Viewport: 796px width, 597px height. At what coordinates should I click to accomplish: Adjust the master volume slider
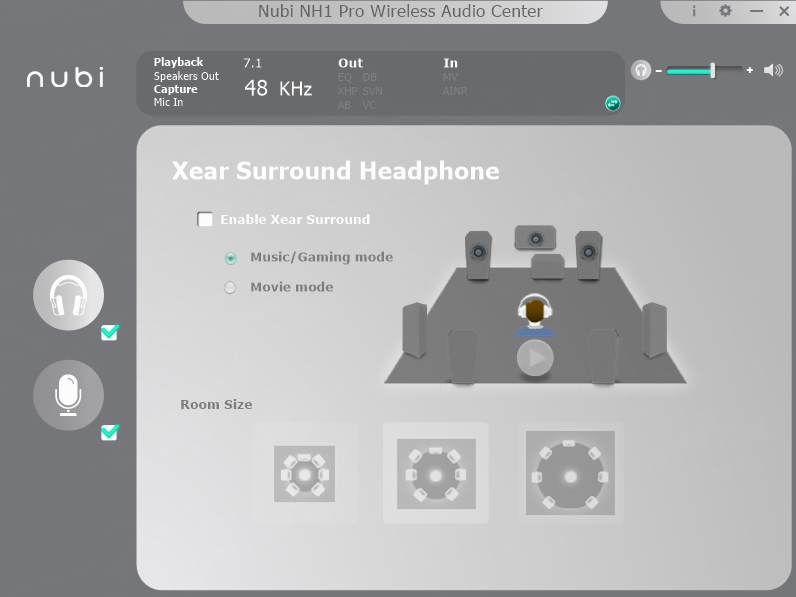pos(705,71)
